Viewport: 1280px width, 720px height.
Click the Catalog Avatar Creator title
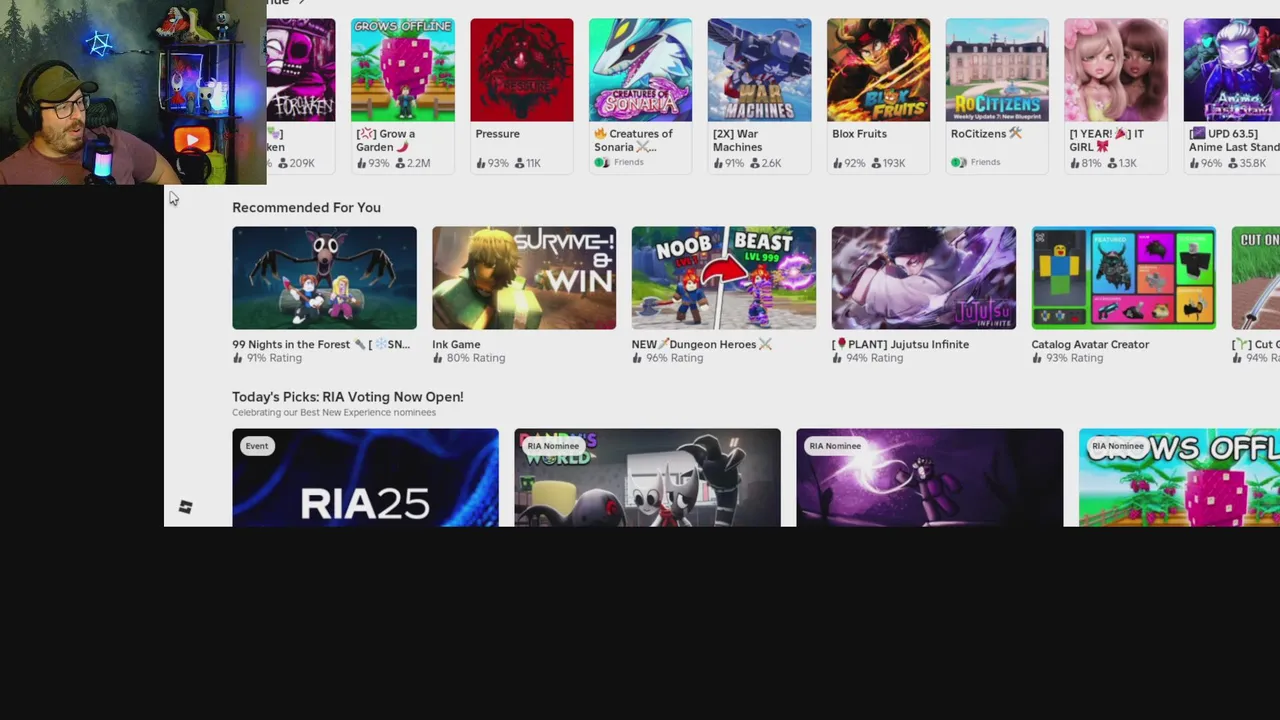[x=1090, y=344]
